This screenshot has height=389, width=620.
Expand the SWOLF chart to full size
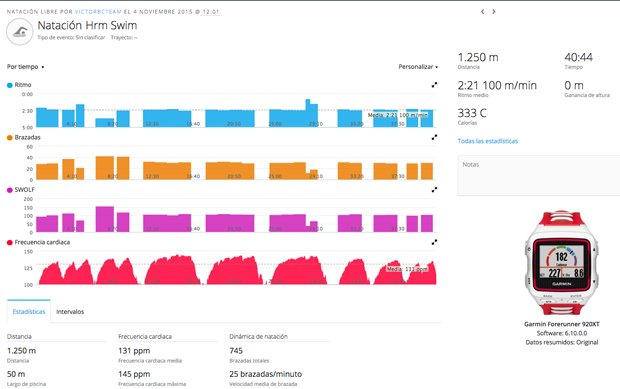(x=434, y=190)
